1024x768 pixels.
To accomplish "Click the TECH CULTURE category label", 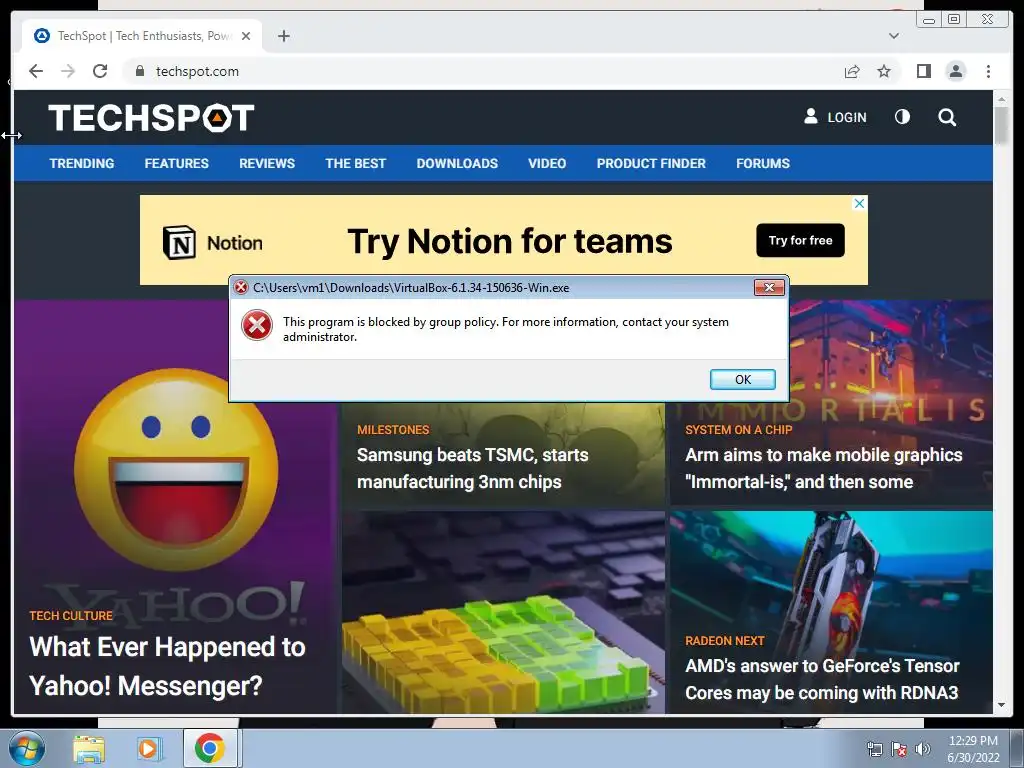I will tap(71, 616).
